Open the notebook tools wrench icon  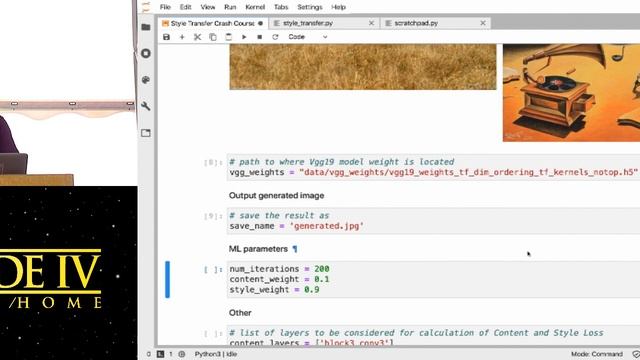(x=146, y=106)
